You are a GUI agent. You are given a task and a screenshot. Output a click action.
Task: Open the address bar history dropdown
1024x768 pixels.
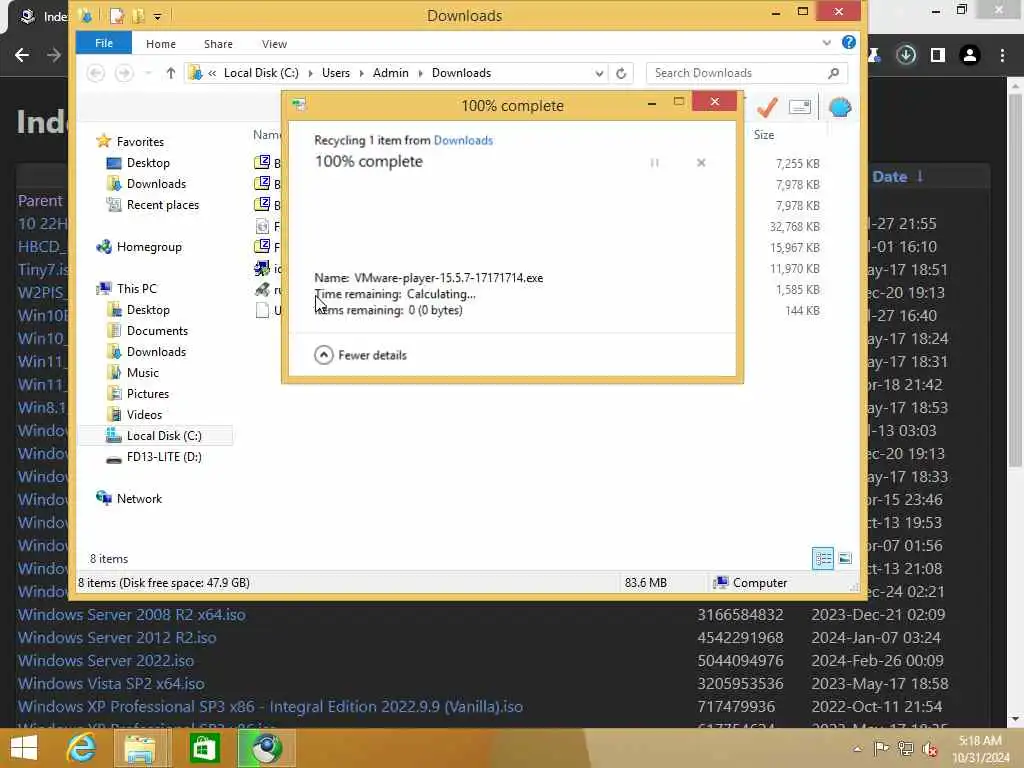pos(599,73)
